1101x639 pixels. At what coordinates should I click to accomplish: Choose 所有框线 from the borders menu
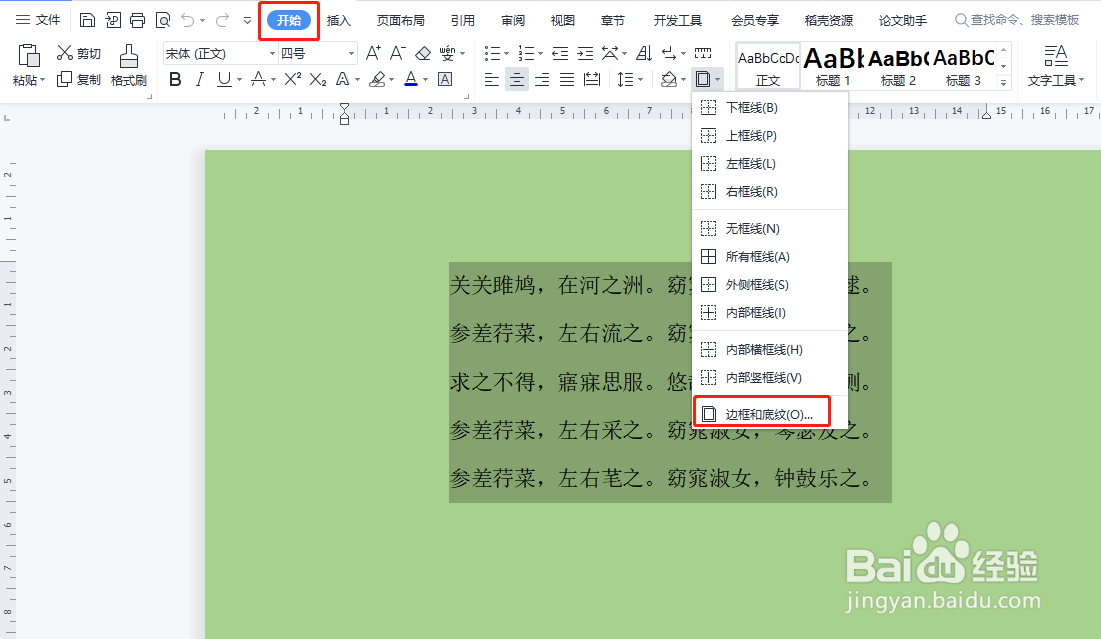760,256
